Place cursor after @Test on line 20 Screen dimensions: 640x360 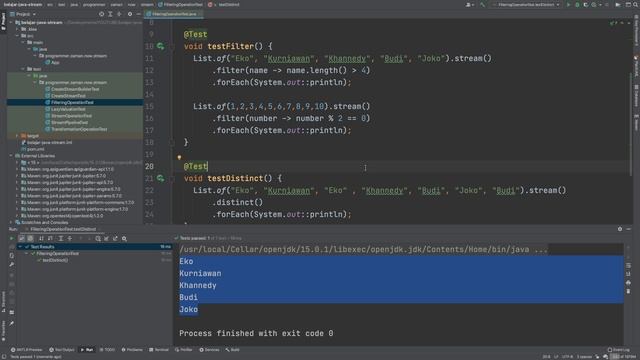(208, 167)
